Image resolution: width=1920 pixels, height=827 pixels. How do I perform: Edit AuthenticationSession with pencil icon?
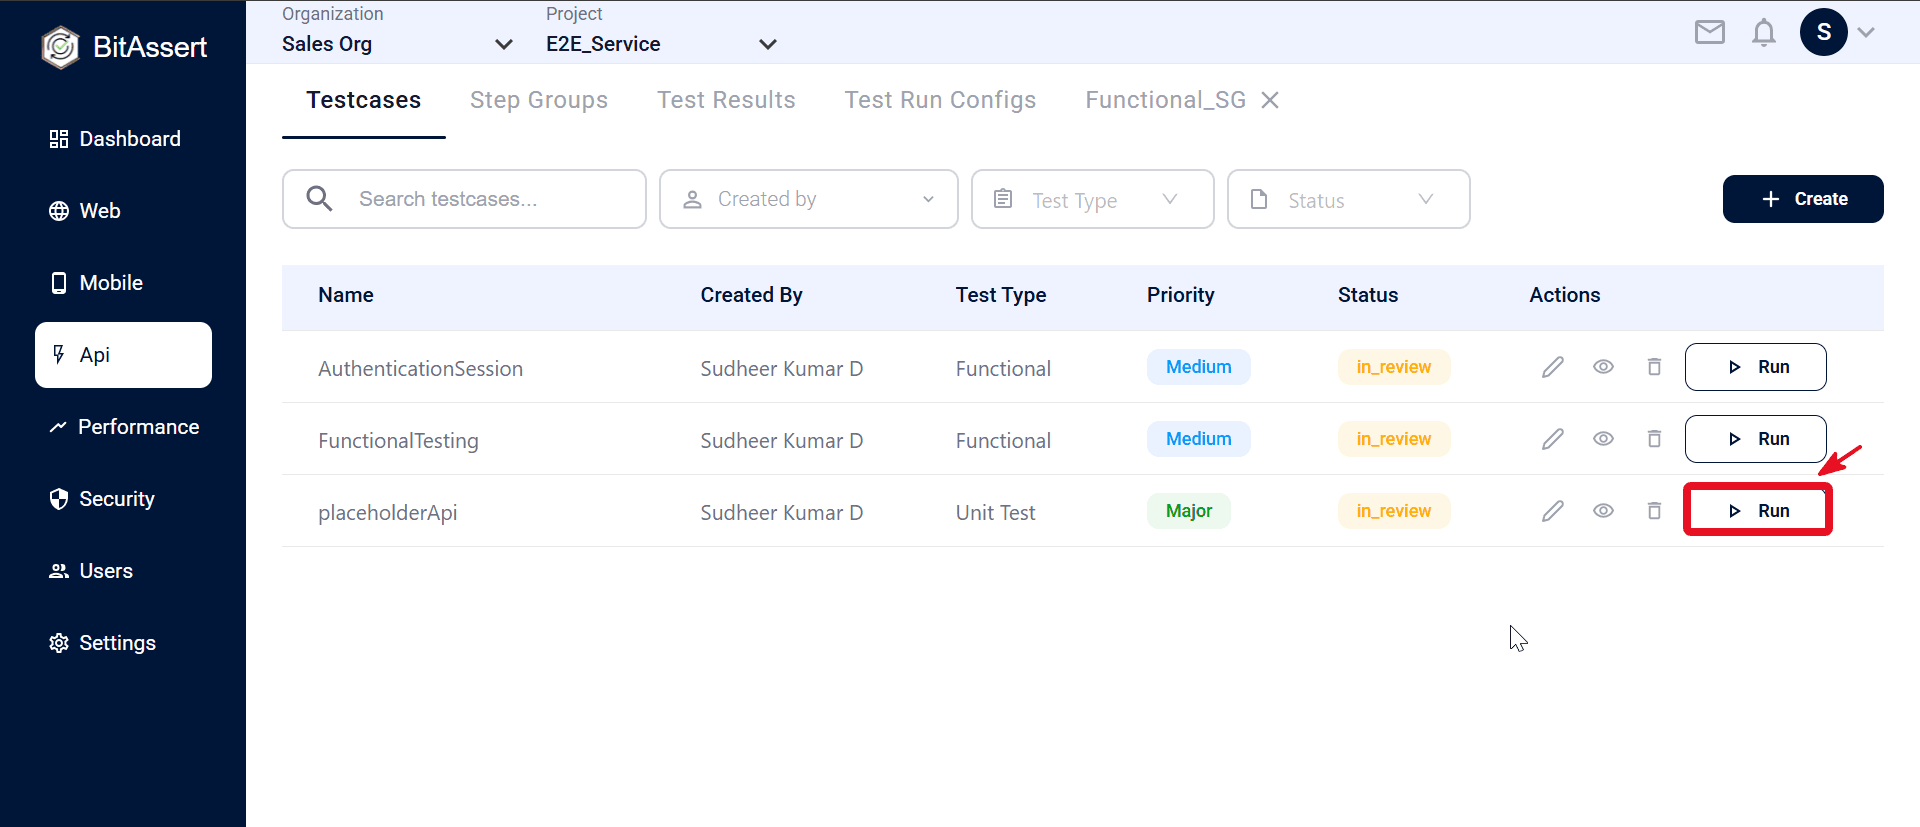(x=1553, y=367)
